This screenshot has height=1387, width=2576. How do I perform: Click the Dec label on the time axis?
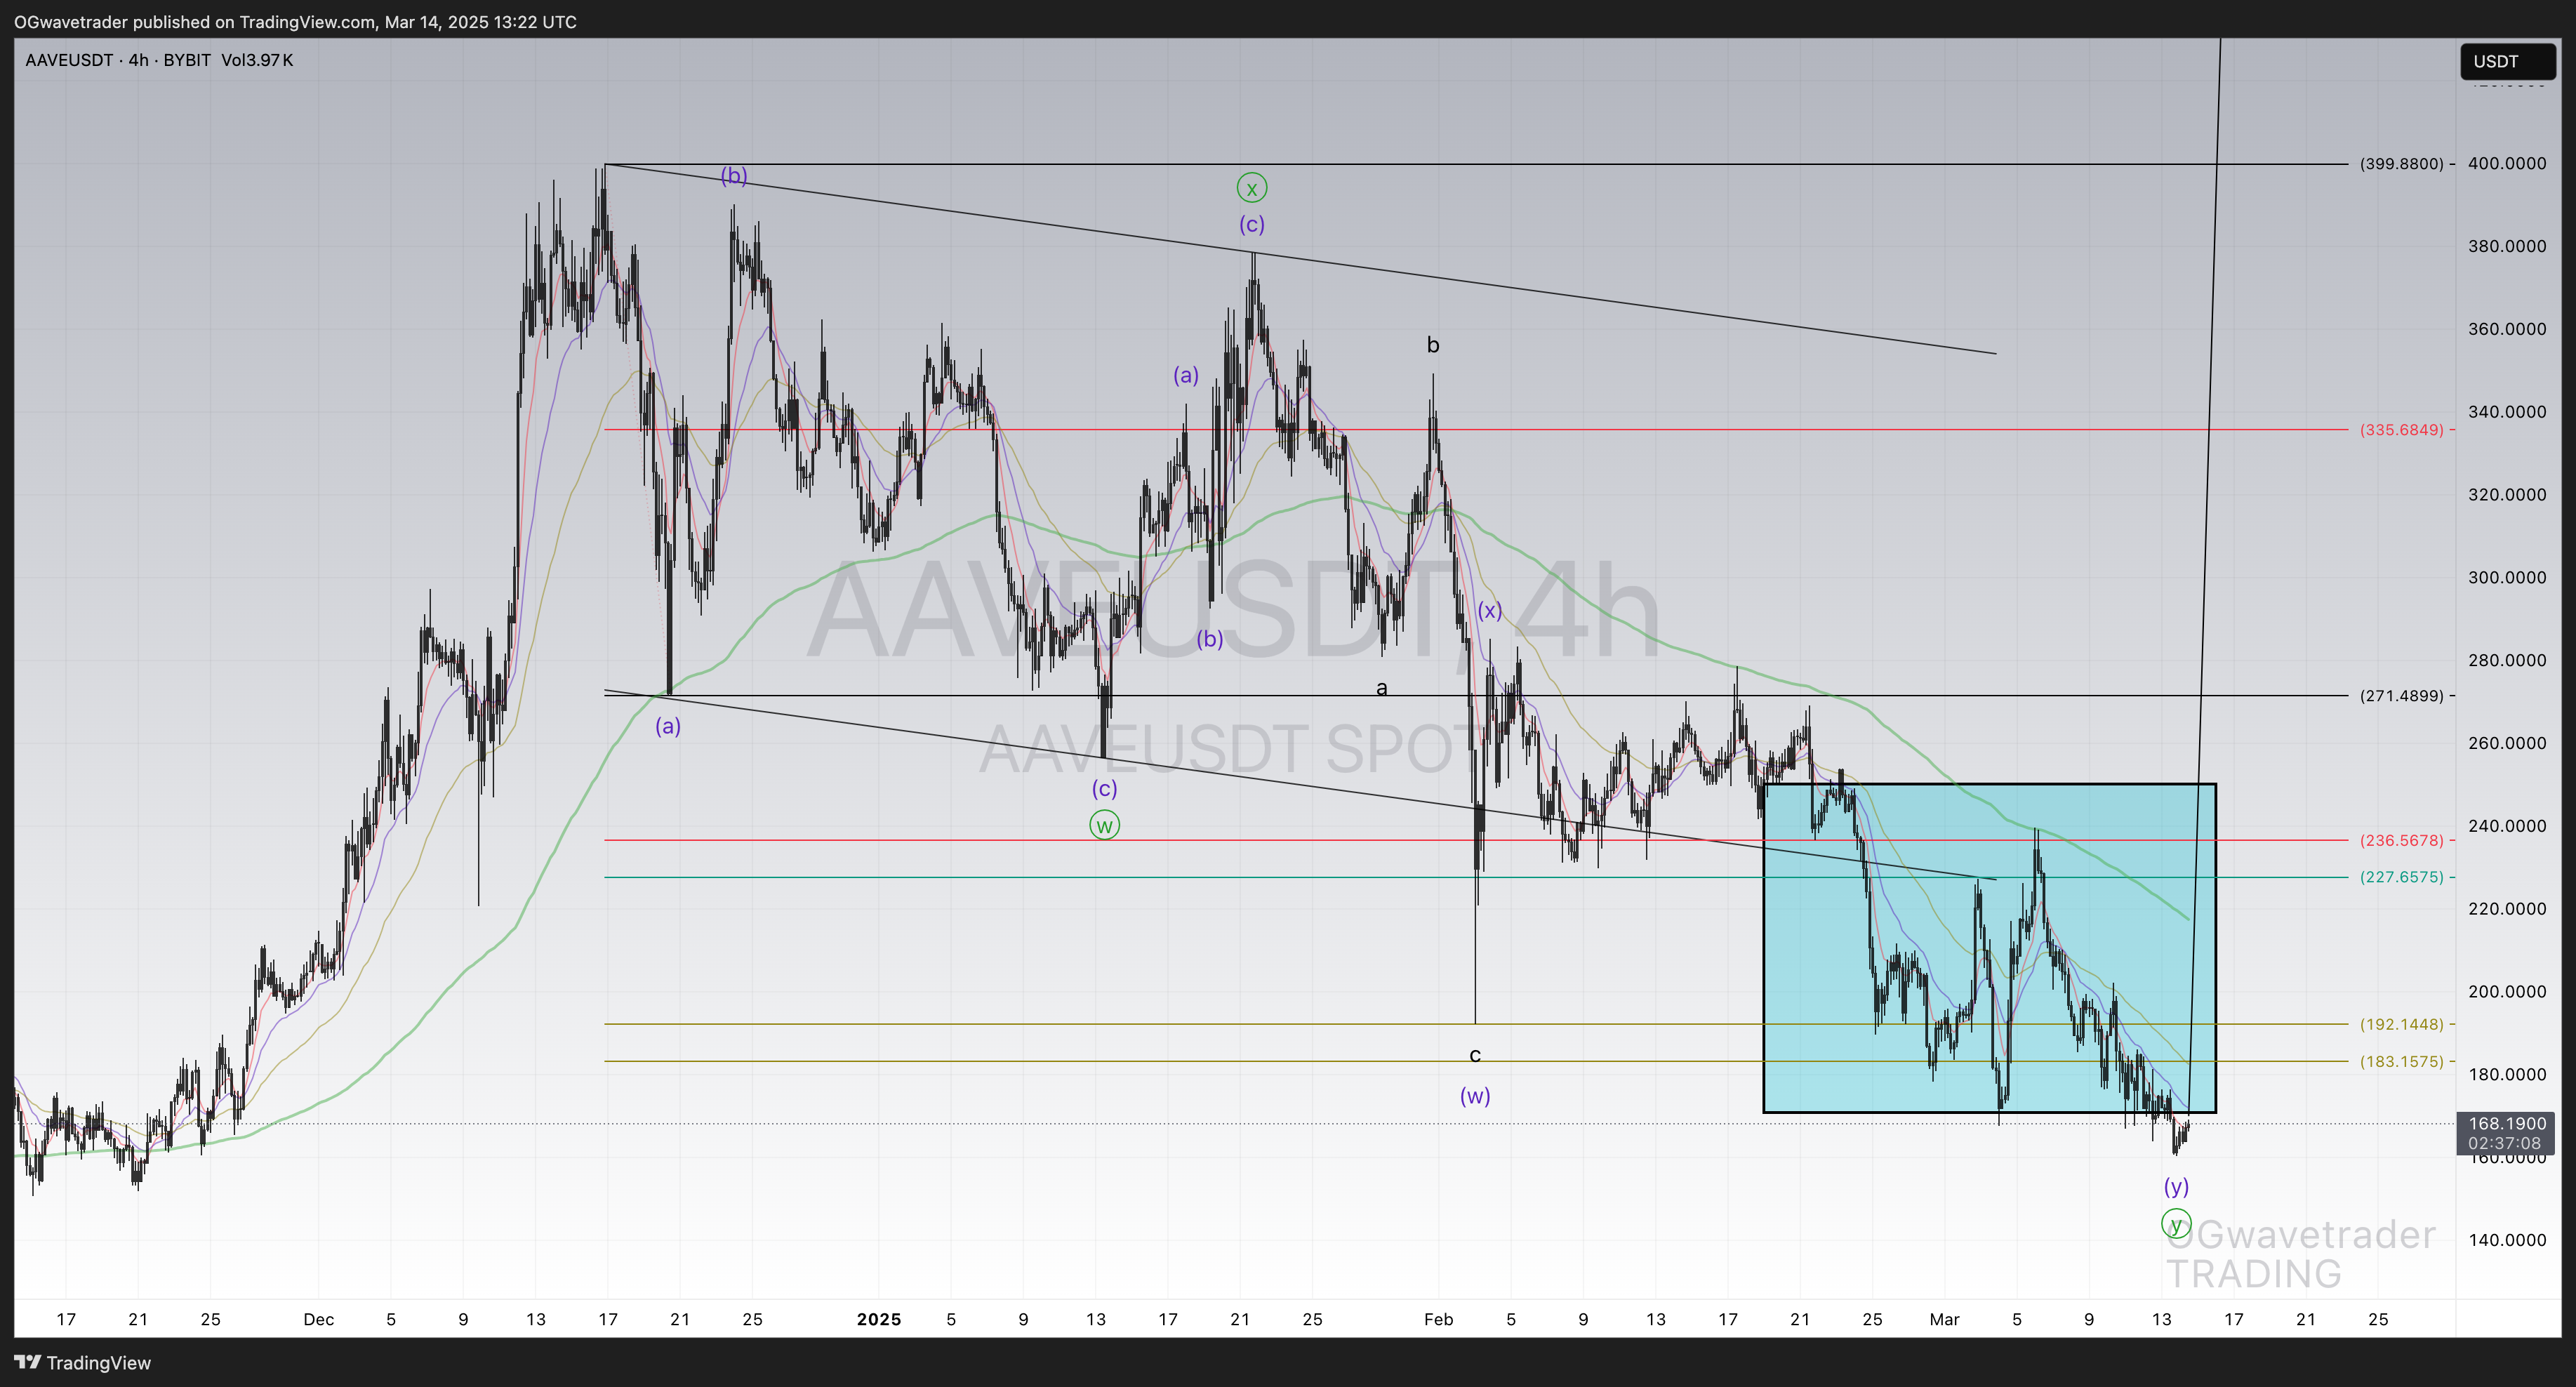318,1319
